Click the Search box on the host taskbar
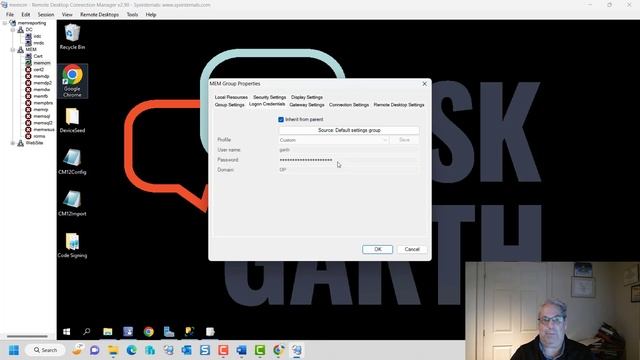This screenshot has width=640, height=360. pos(45,350)
